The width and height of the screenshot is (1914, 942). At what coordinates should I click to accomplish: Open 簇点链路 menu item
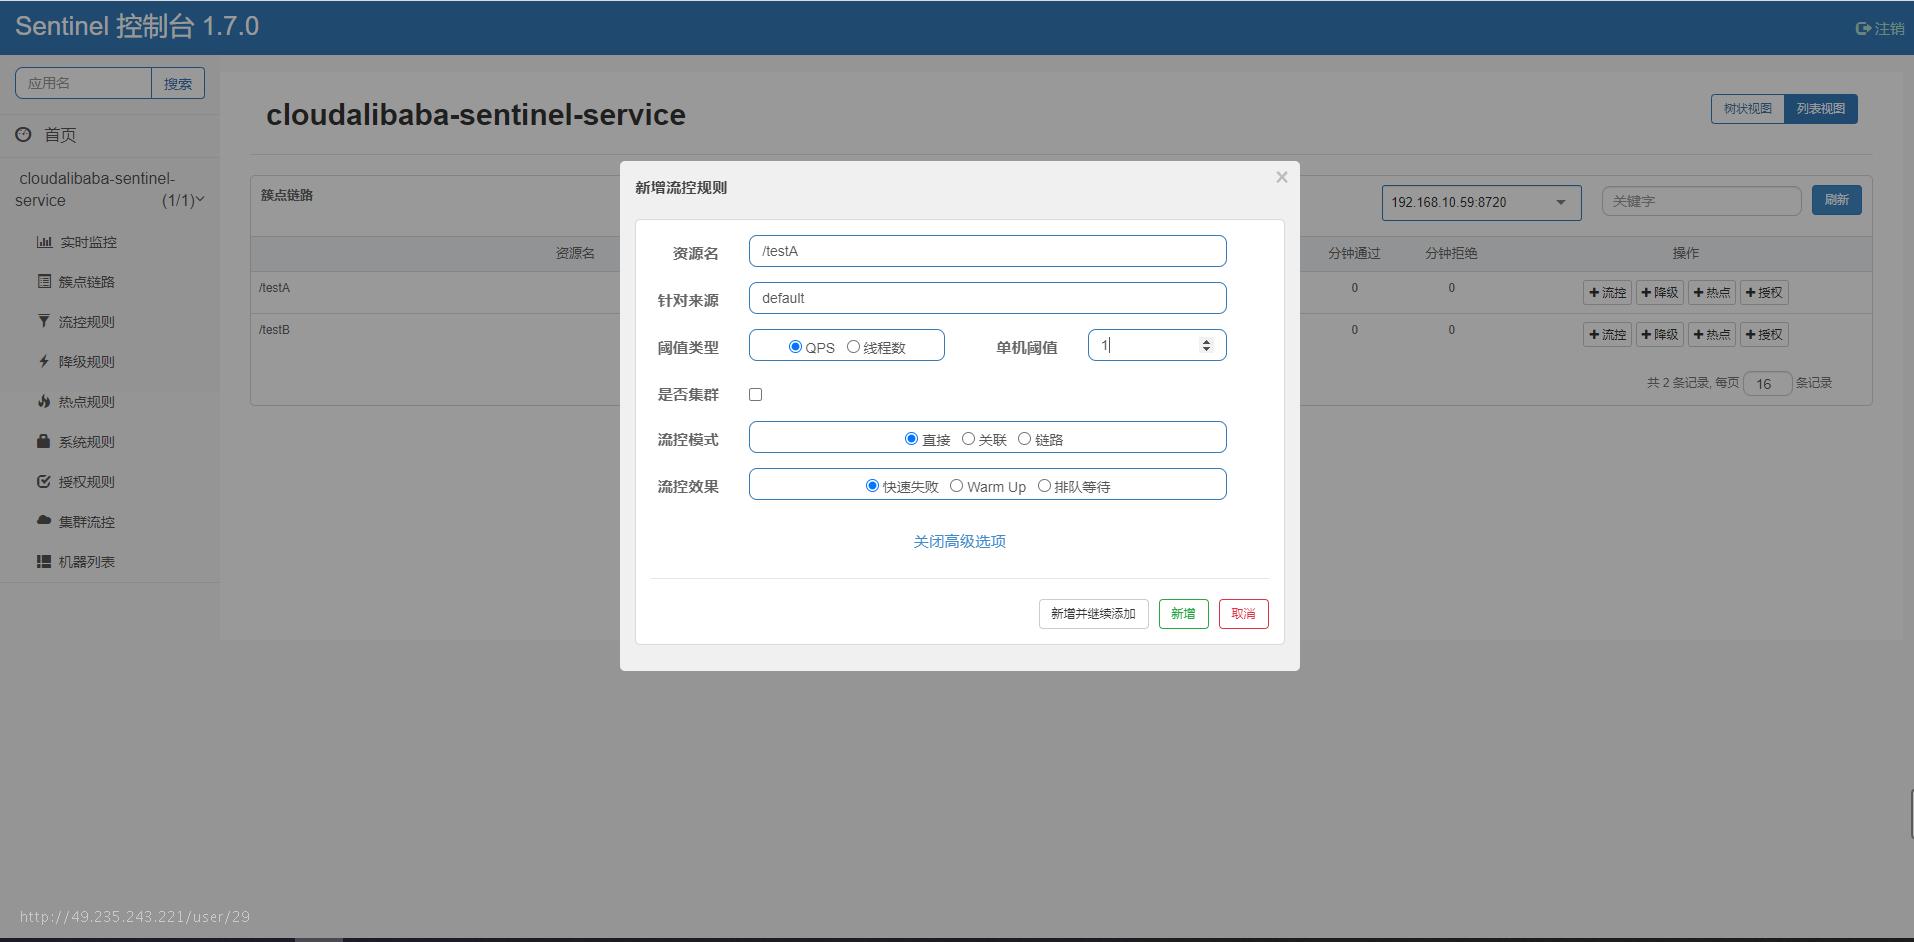click(x=86, y=282)
